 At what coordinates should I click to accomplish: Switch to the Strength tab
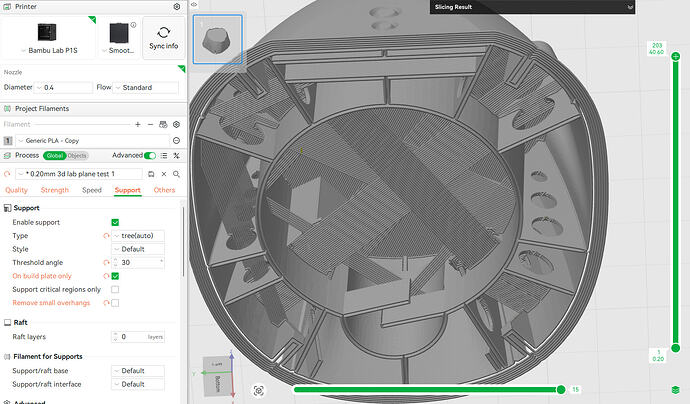click(55, 190)
